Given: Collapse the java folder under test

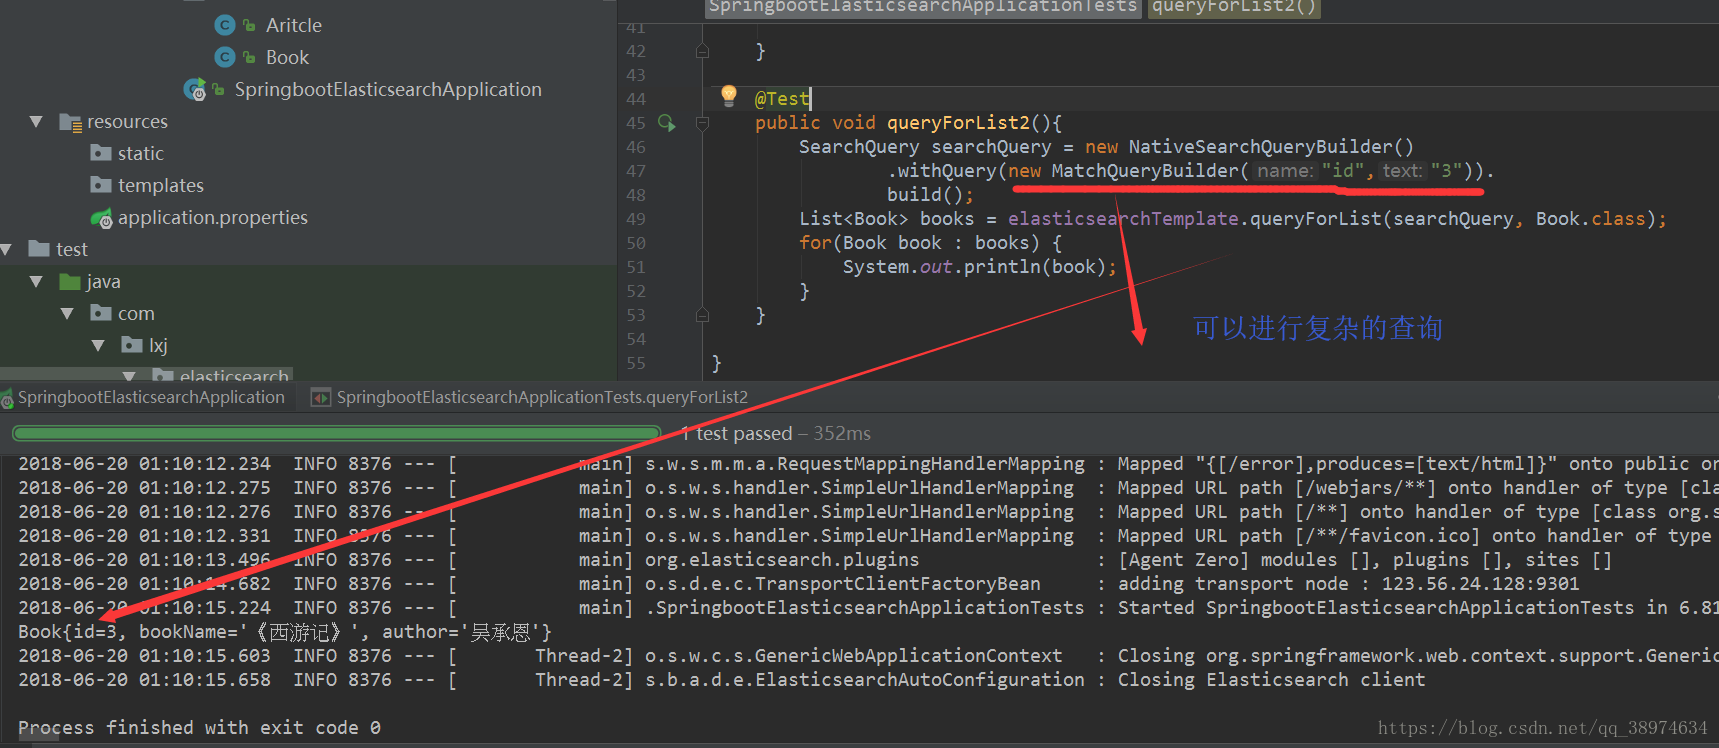Looking at the screenshot, I should pos(37,281).
